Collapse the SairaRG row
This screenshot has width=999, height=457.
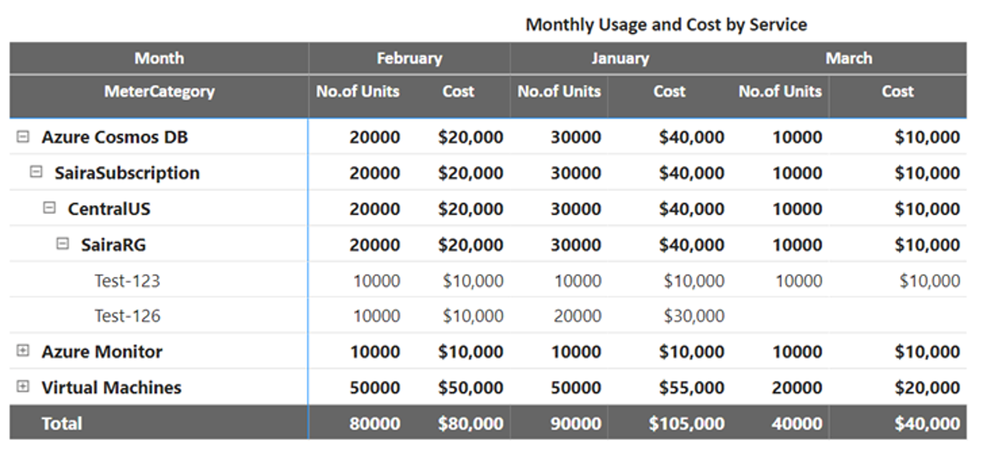(62, 244)
